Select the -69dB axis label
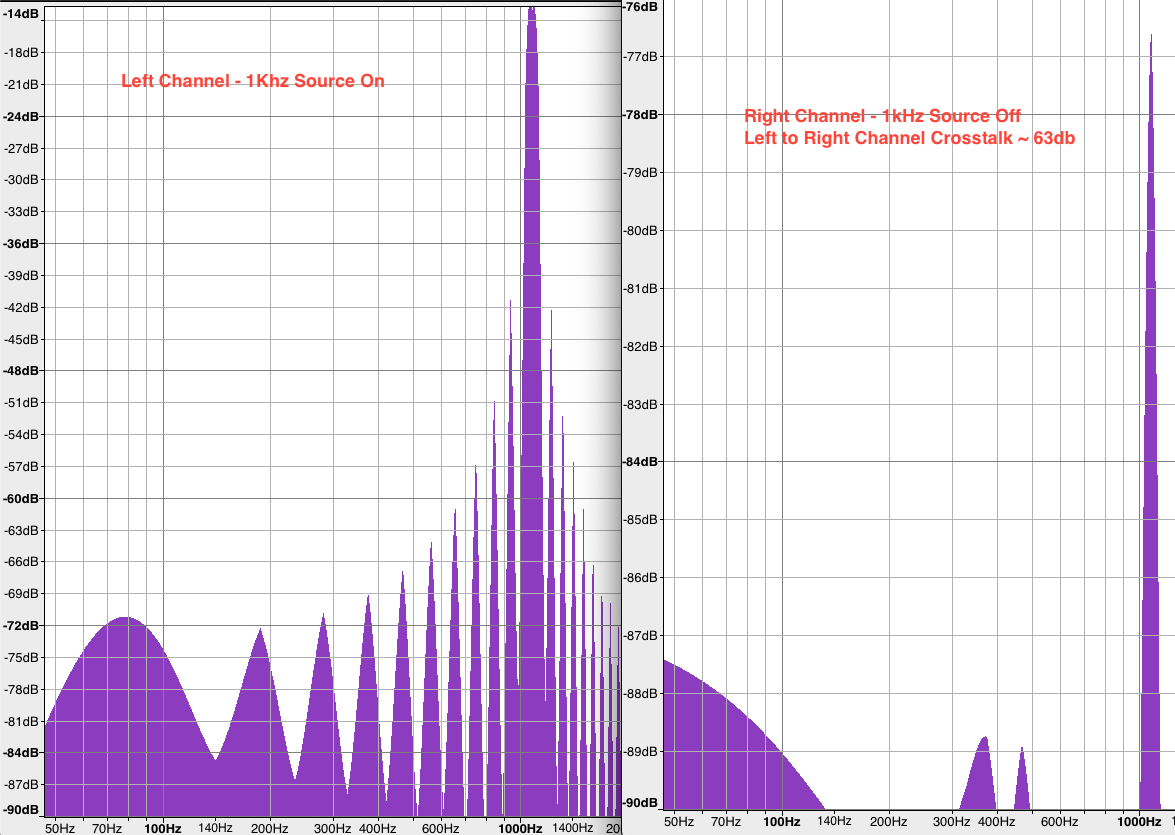1175x835 pixels. tap(22, 594)
